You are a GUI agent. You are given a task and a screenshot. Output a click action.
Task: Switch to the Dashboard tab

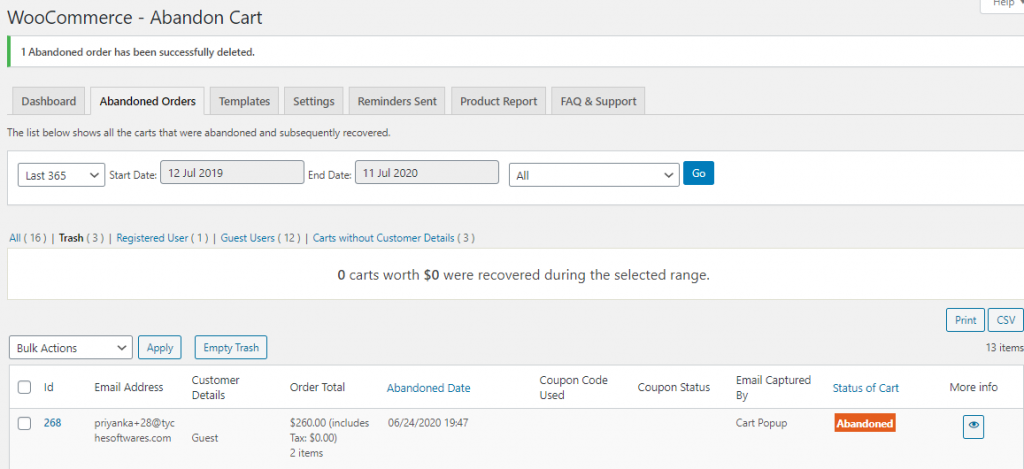click(48, 101)
